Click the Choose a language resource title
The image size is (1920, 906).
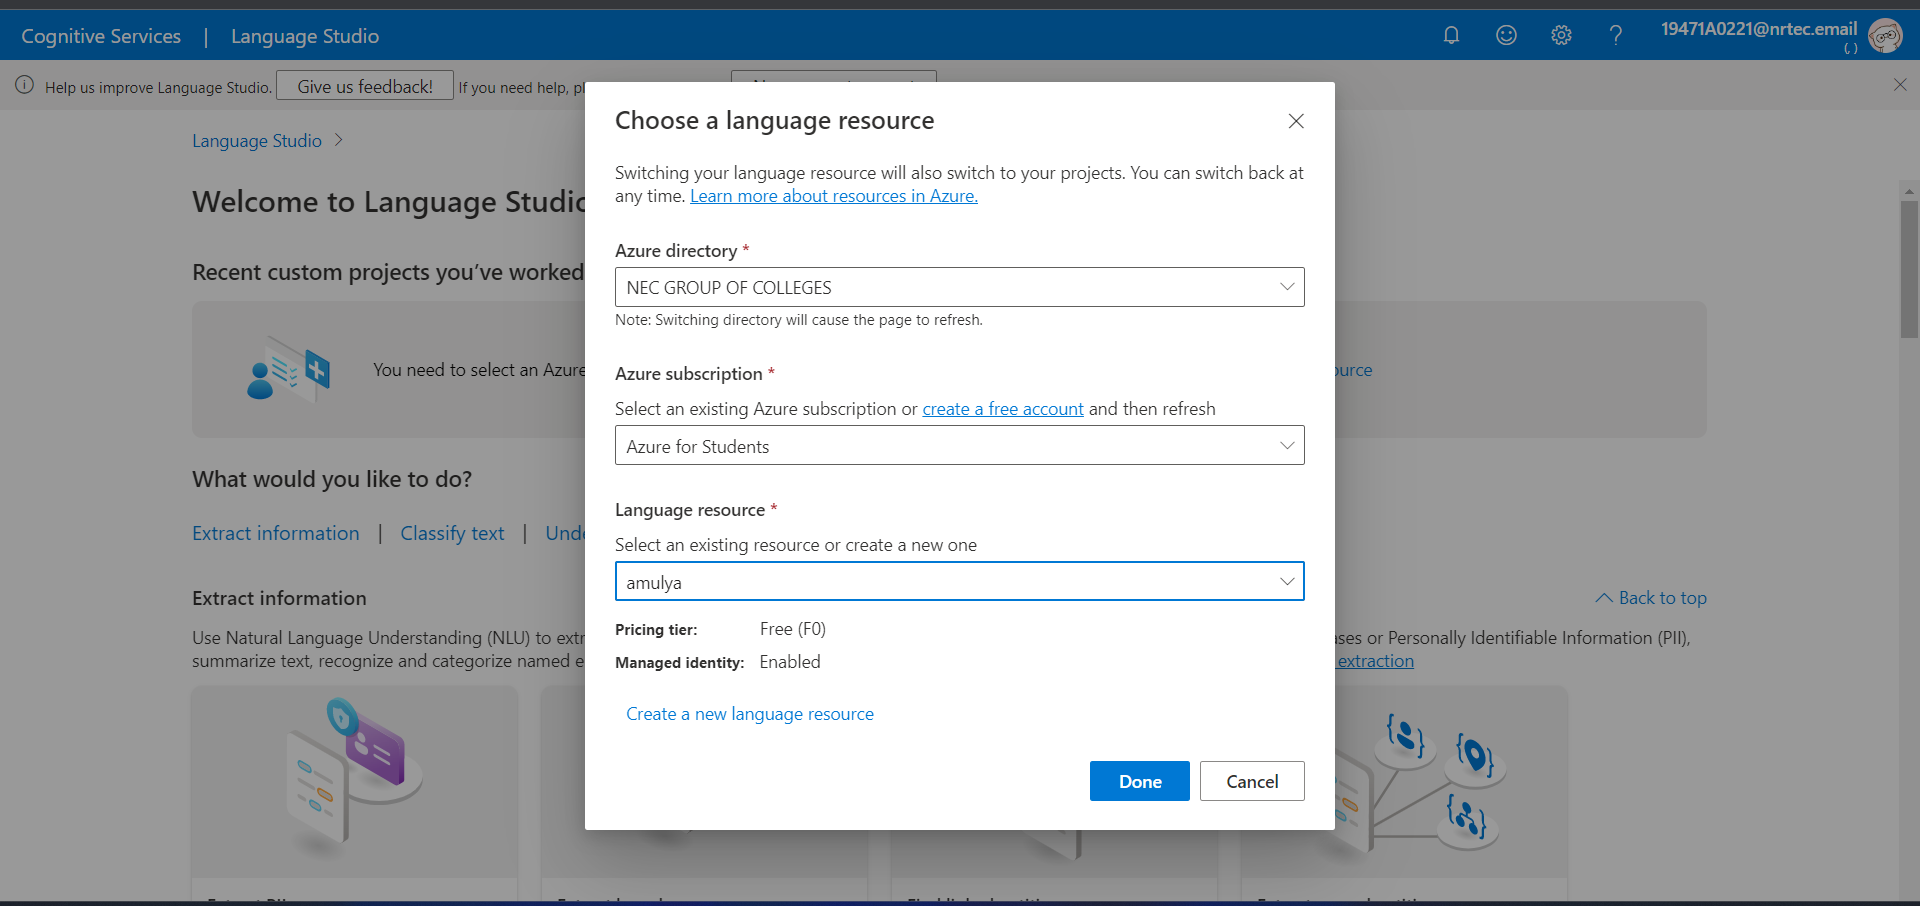click(775, 121)
